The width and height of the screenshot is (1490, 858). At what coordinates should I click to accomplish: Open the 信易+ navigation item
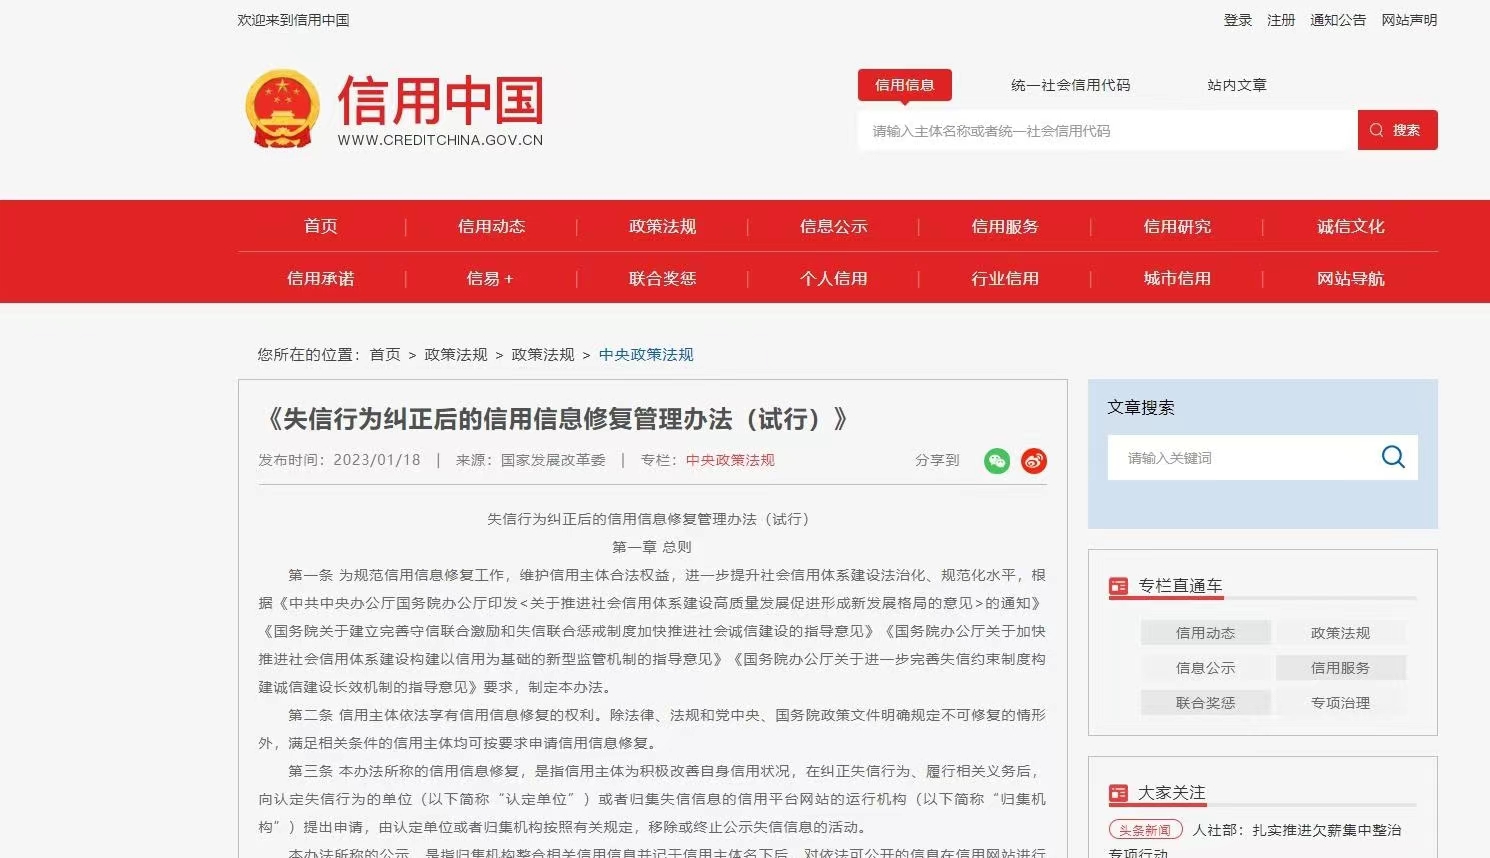490,278
